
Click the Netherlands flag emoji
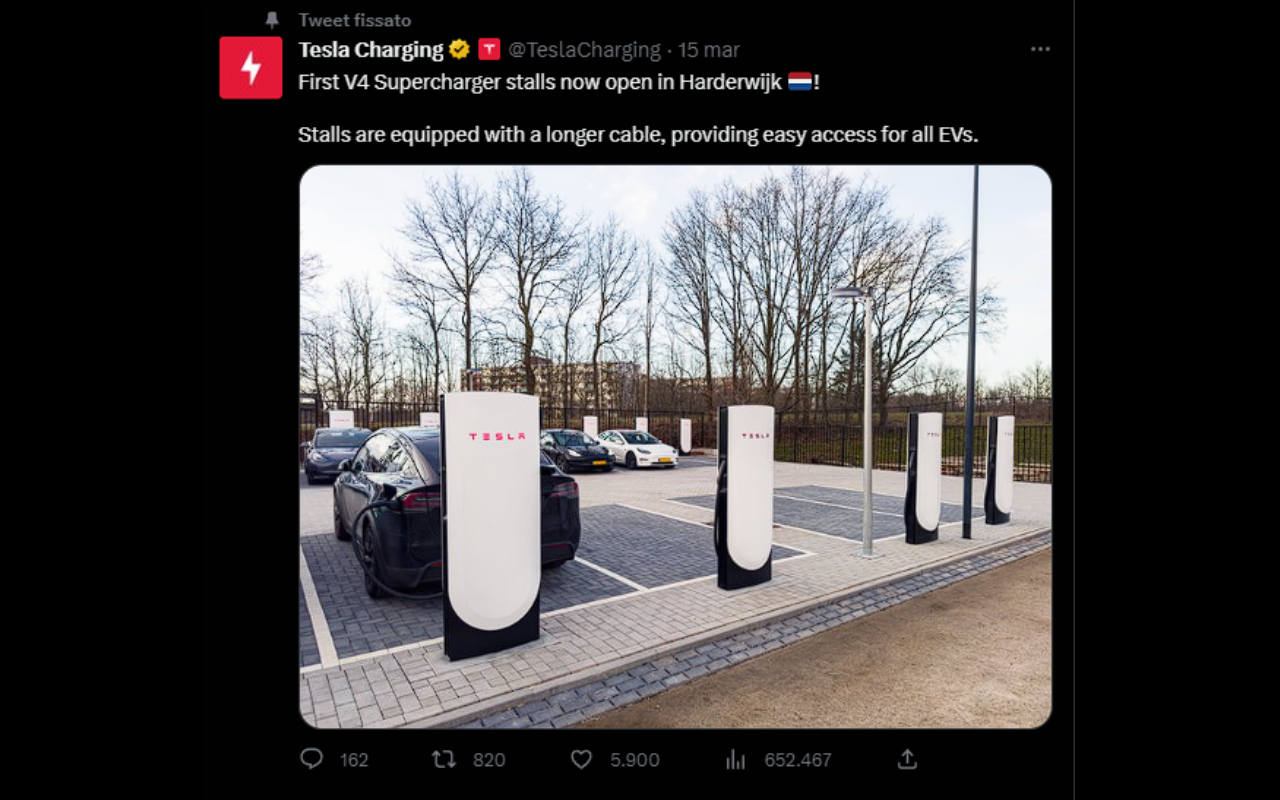pos(800,81)
